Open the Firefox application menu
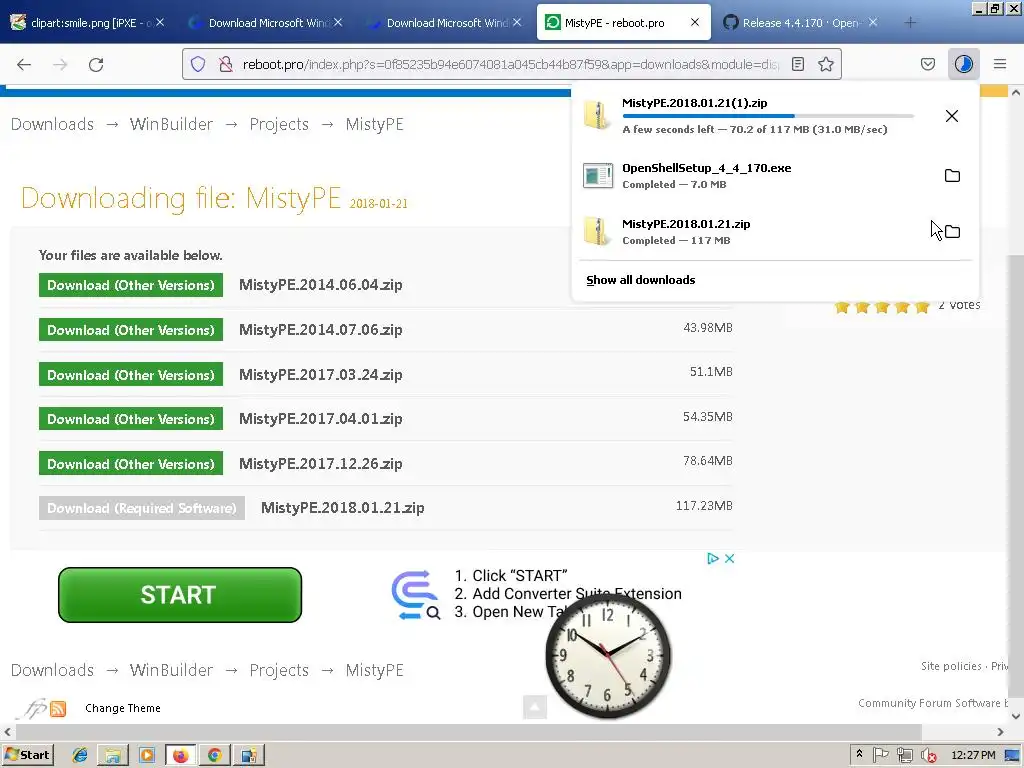Viewport: 1024px width, 768px height. point(1000,64)
